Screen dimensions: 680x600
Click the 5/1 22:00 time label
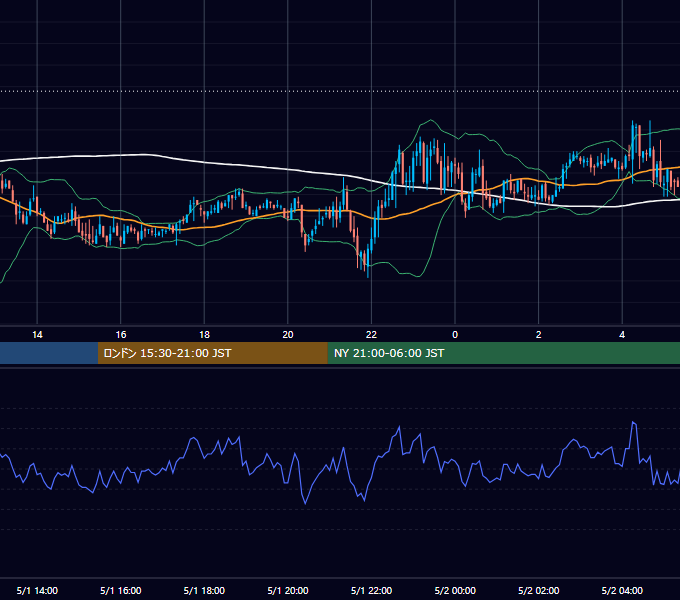(371, 590)
